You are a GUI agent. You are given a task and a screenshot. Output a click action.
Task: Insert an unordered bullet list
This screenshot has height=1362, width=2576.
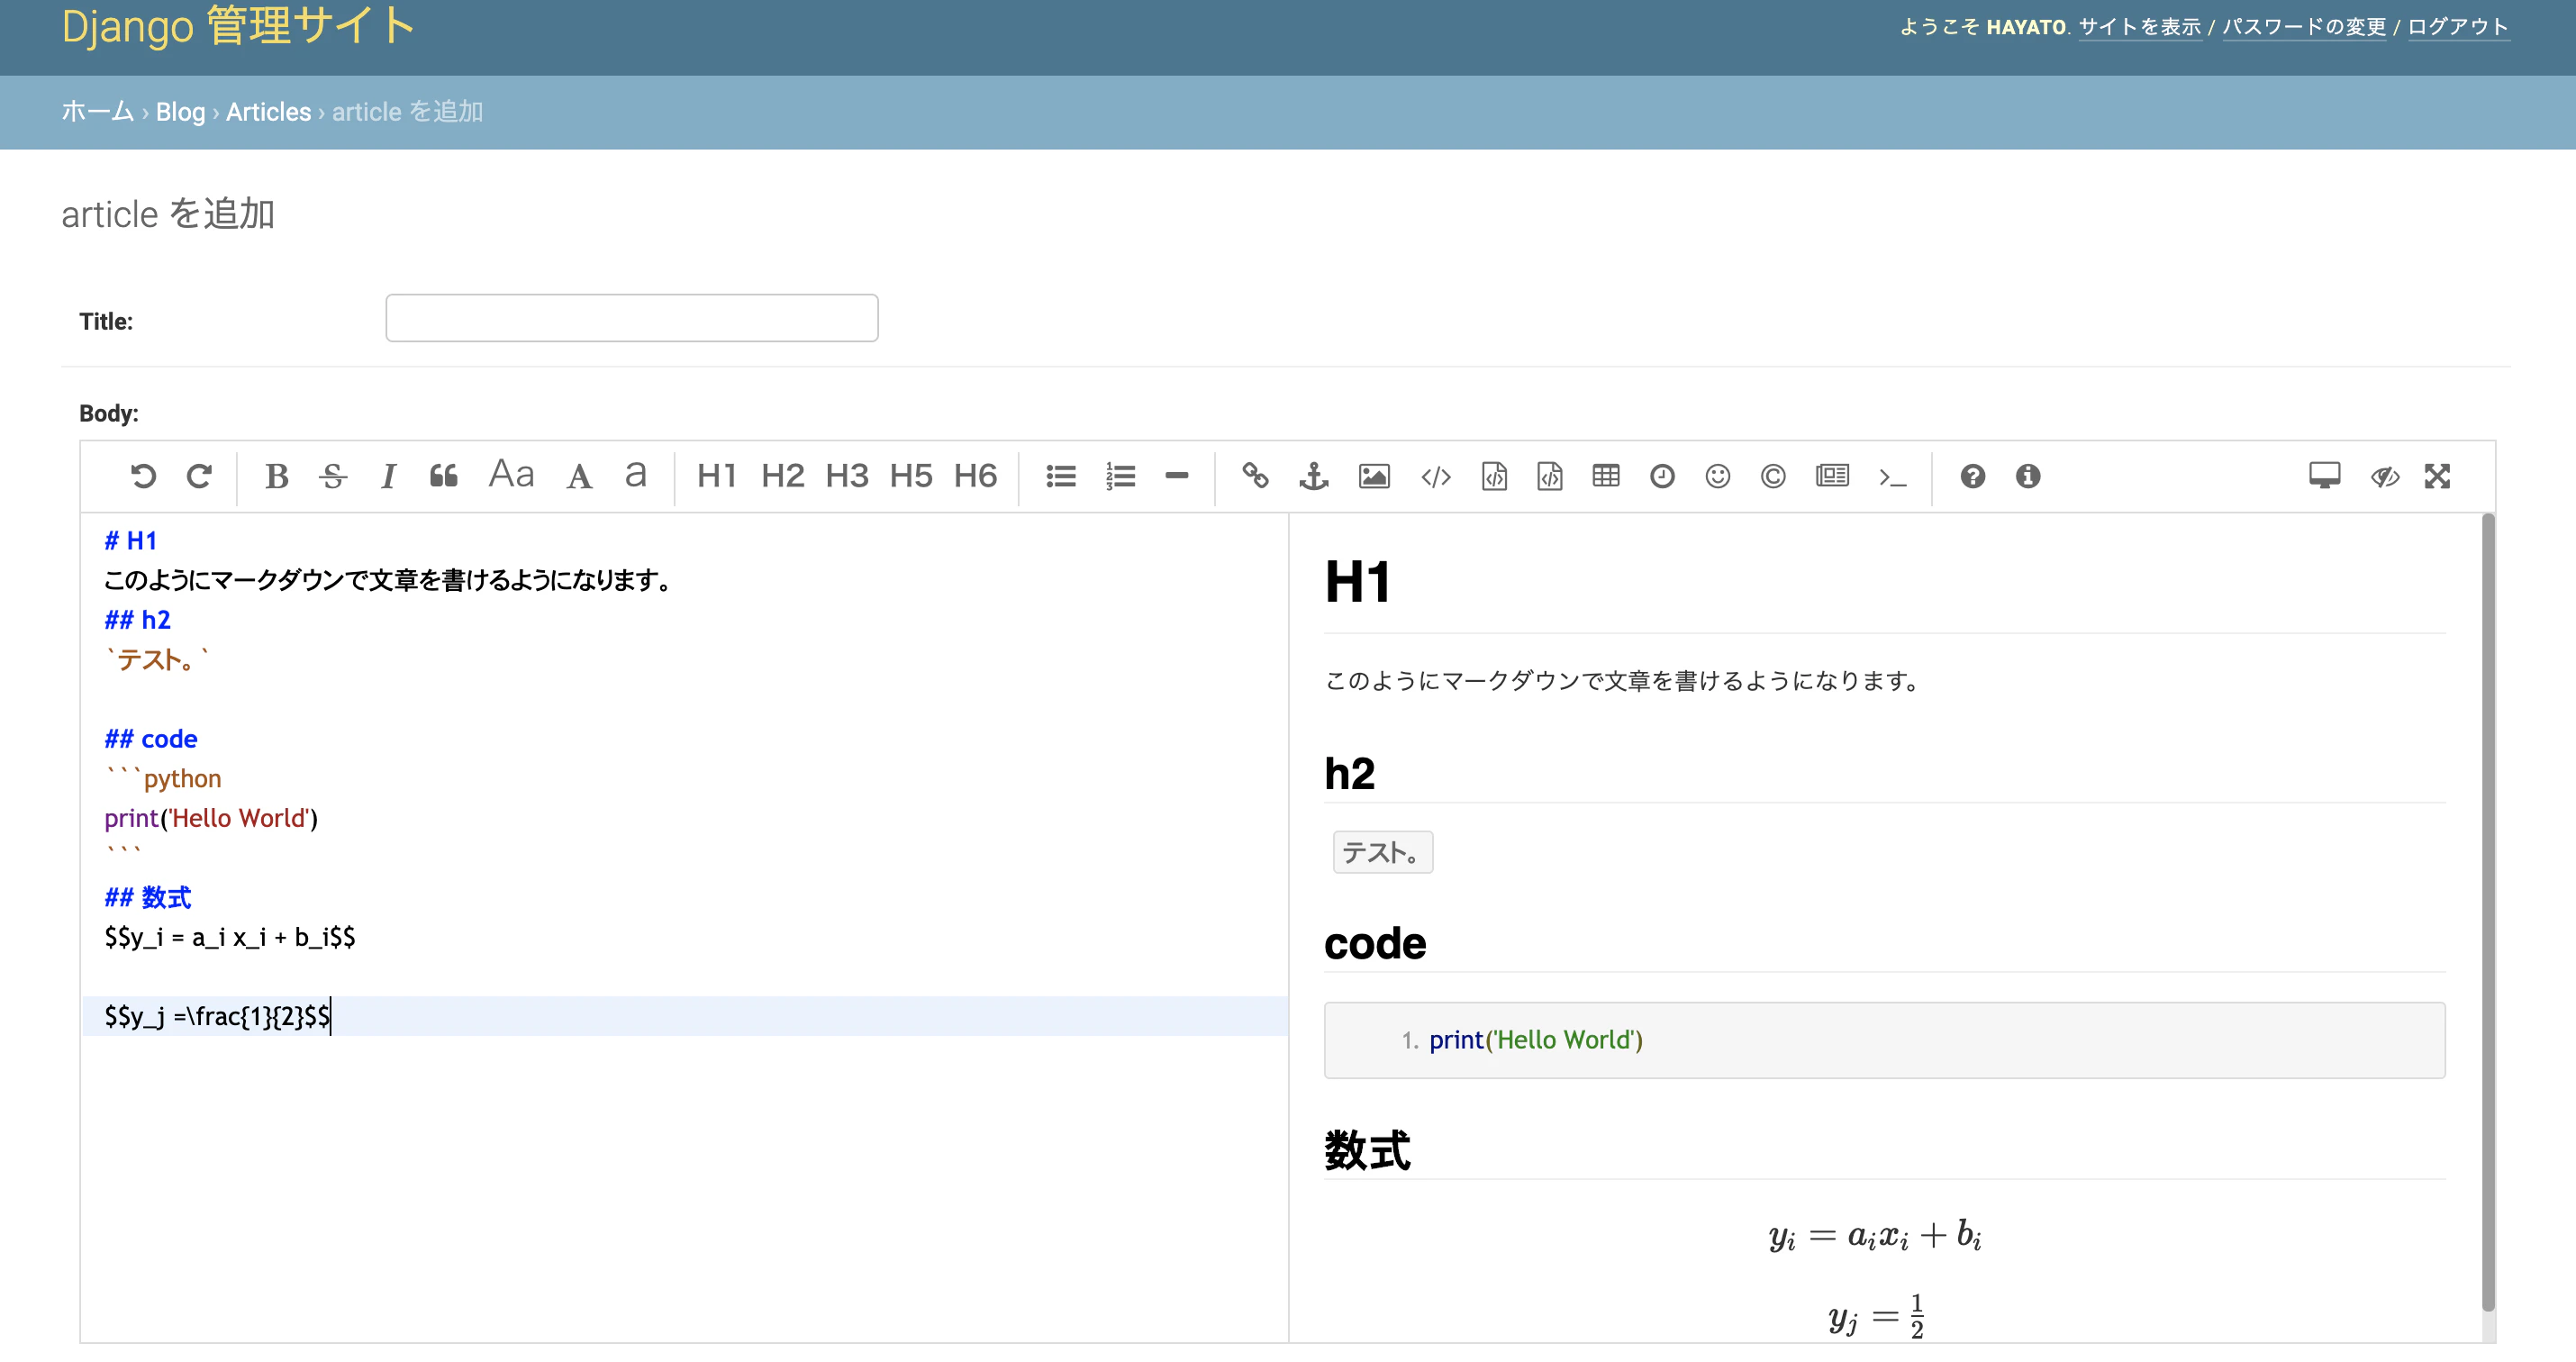(x=1061, y=476)
